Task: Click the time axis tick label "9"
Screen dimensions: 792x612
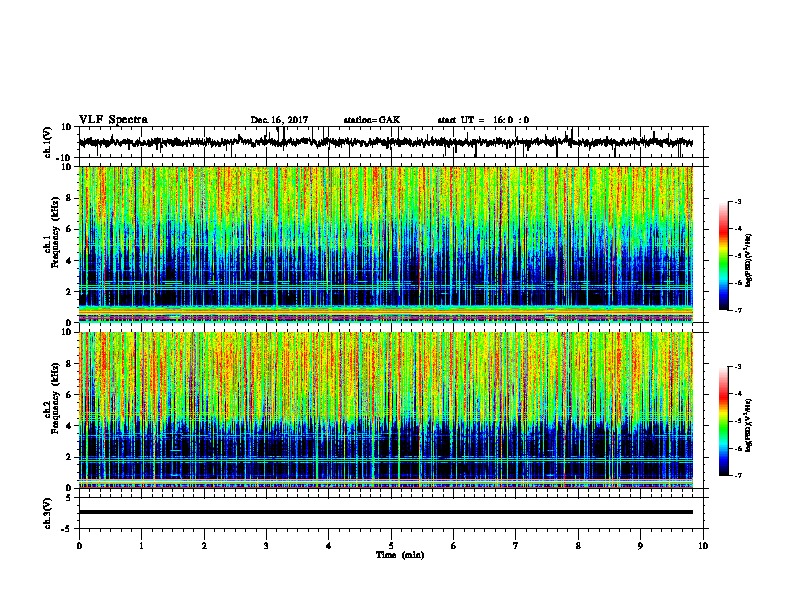Action: point(640,546)
